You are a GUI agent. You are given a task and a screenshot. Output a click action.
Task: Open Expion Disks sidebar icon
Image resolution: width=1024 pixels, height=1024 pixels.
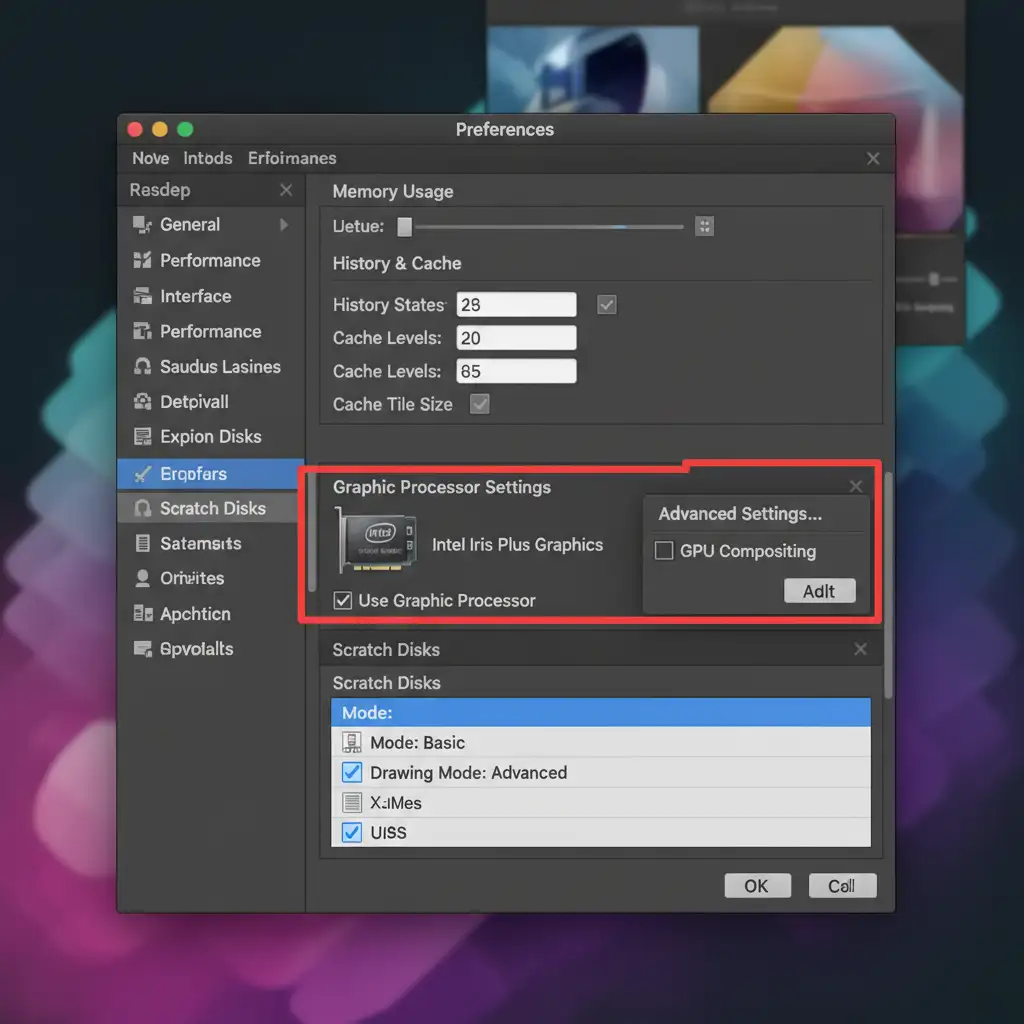142,437
